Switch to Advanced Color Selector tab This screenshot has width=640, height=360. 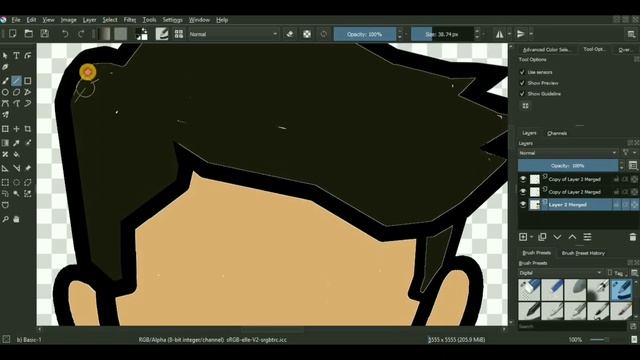click(546, 50)
